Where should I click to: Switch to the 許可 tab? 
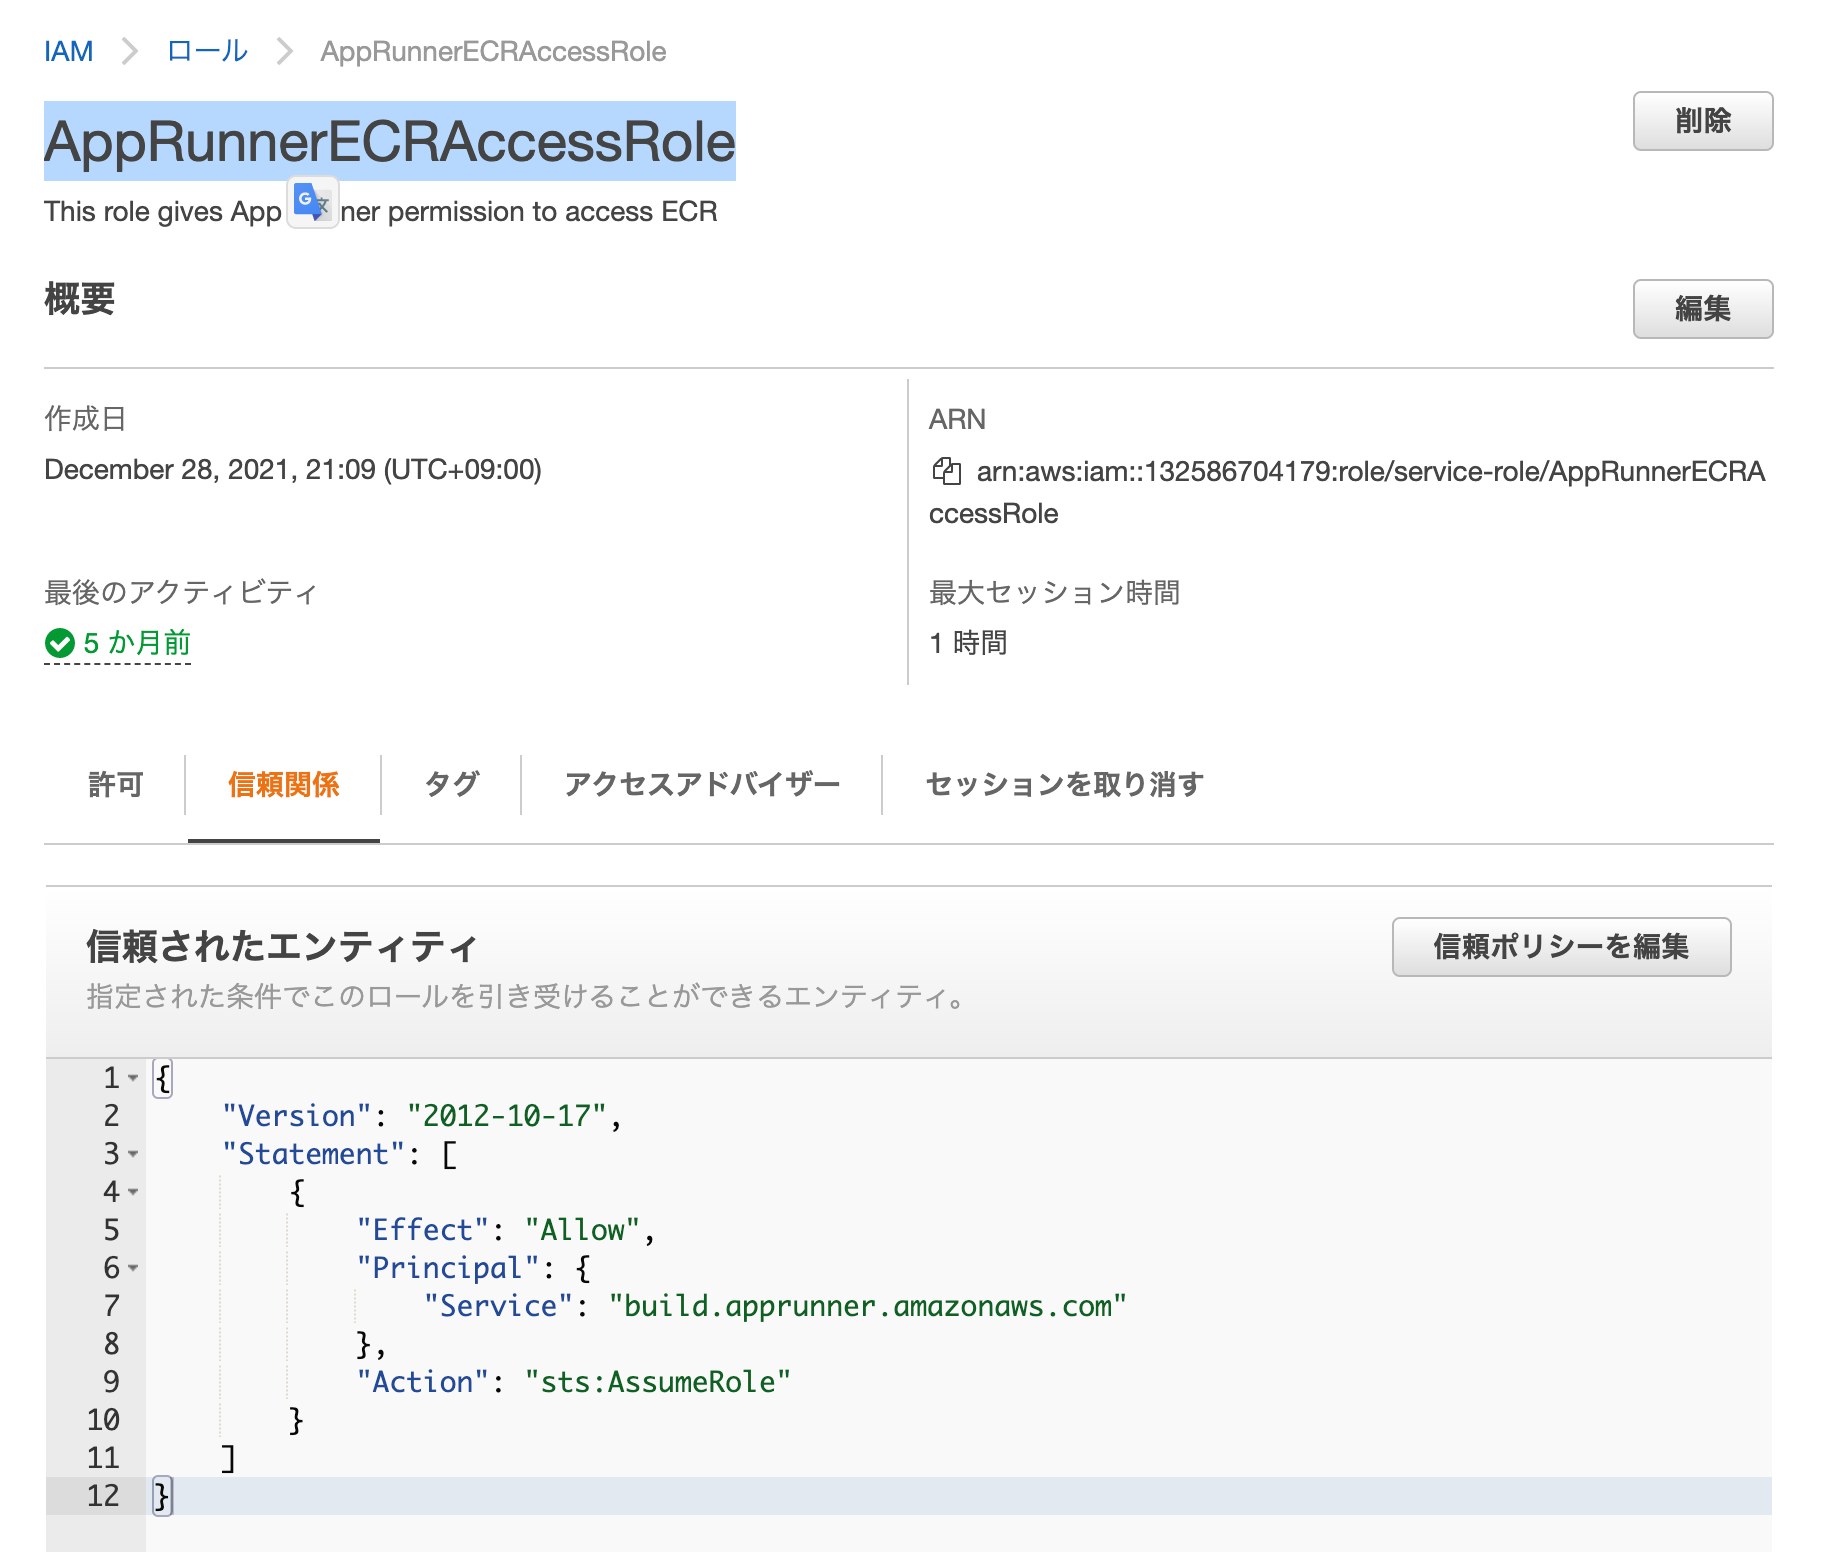[116, 785]
